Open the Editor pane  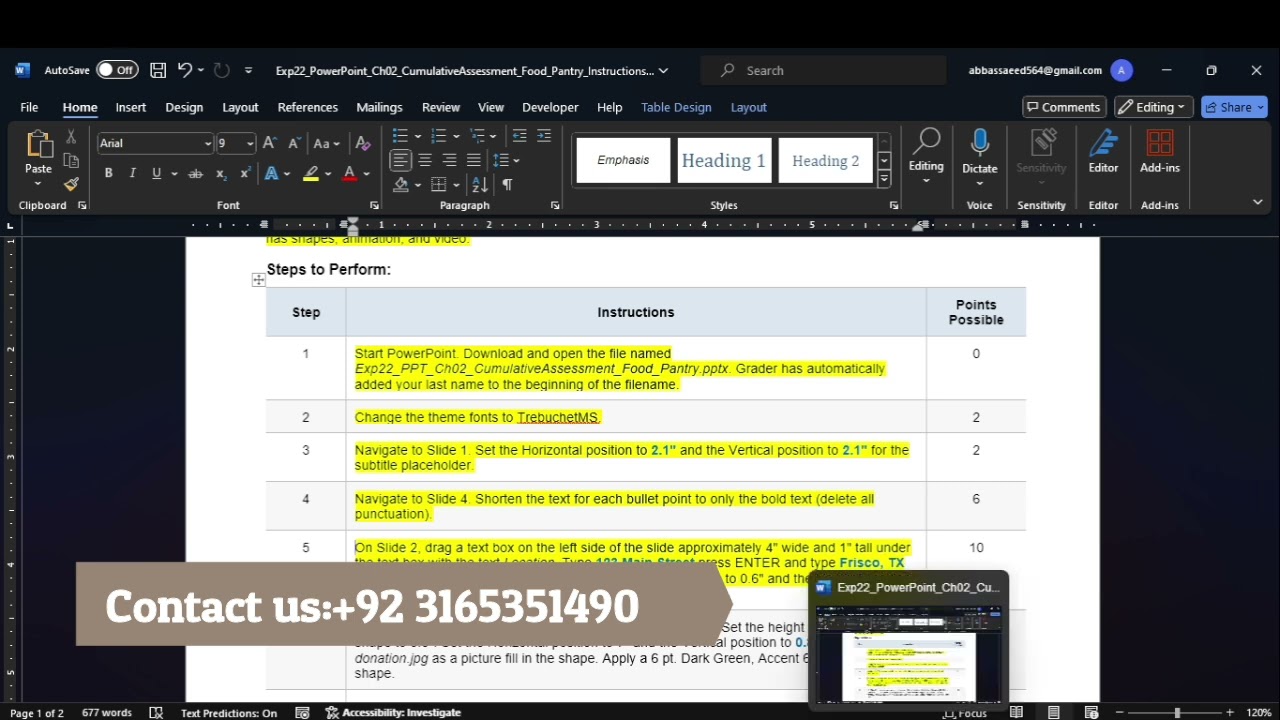1103,152
